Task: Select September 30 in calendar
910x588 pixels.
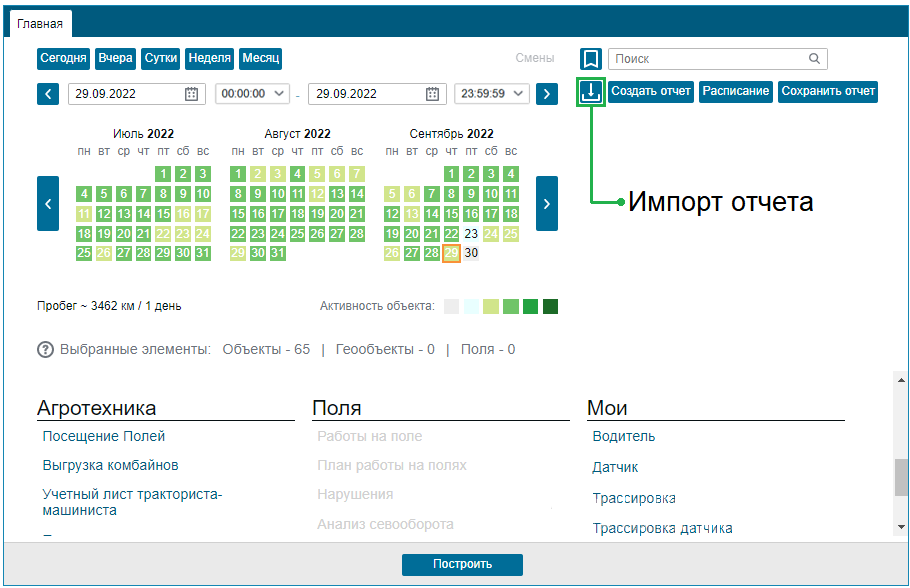Action: point(471,253)
